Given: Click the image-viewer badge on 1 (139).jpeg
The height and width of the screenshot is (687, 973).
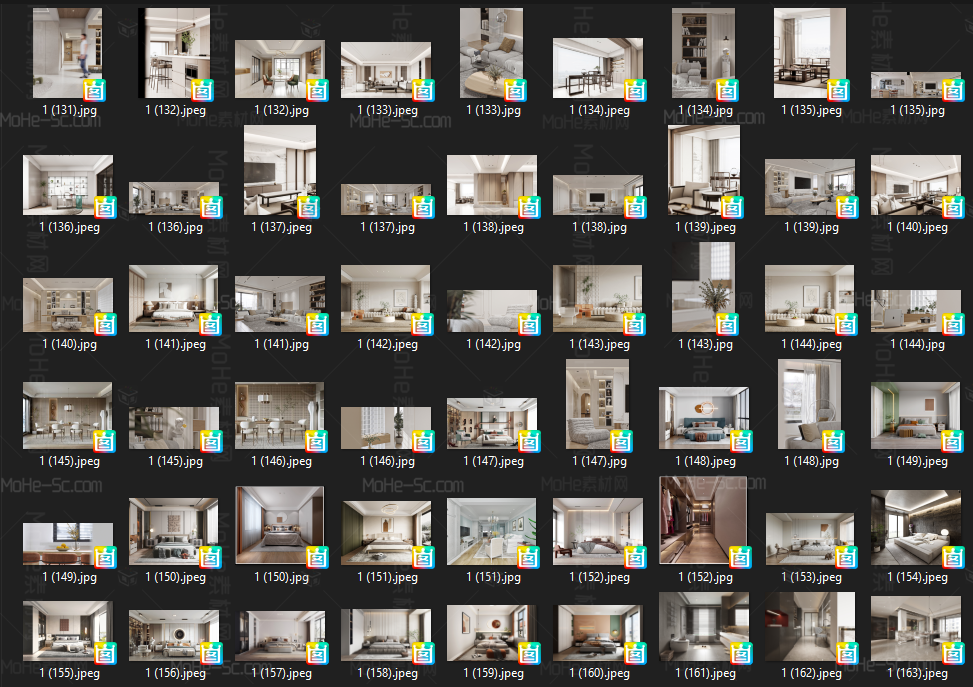Looking at the screenshot, I should [x=732, y=208].
